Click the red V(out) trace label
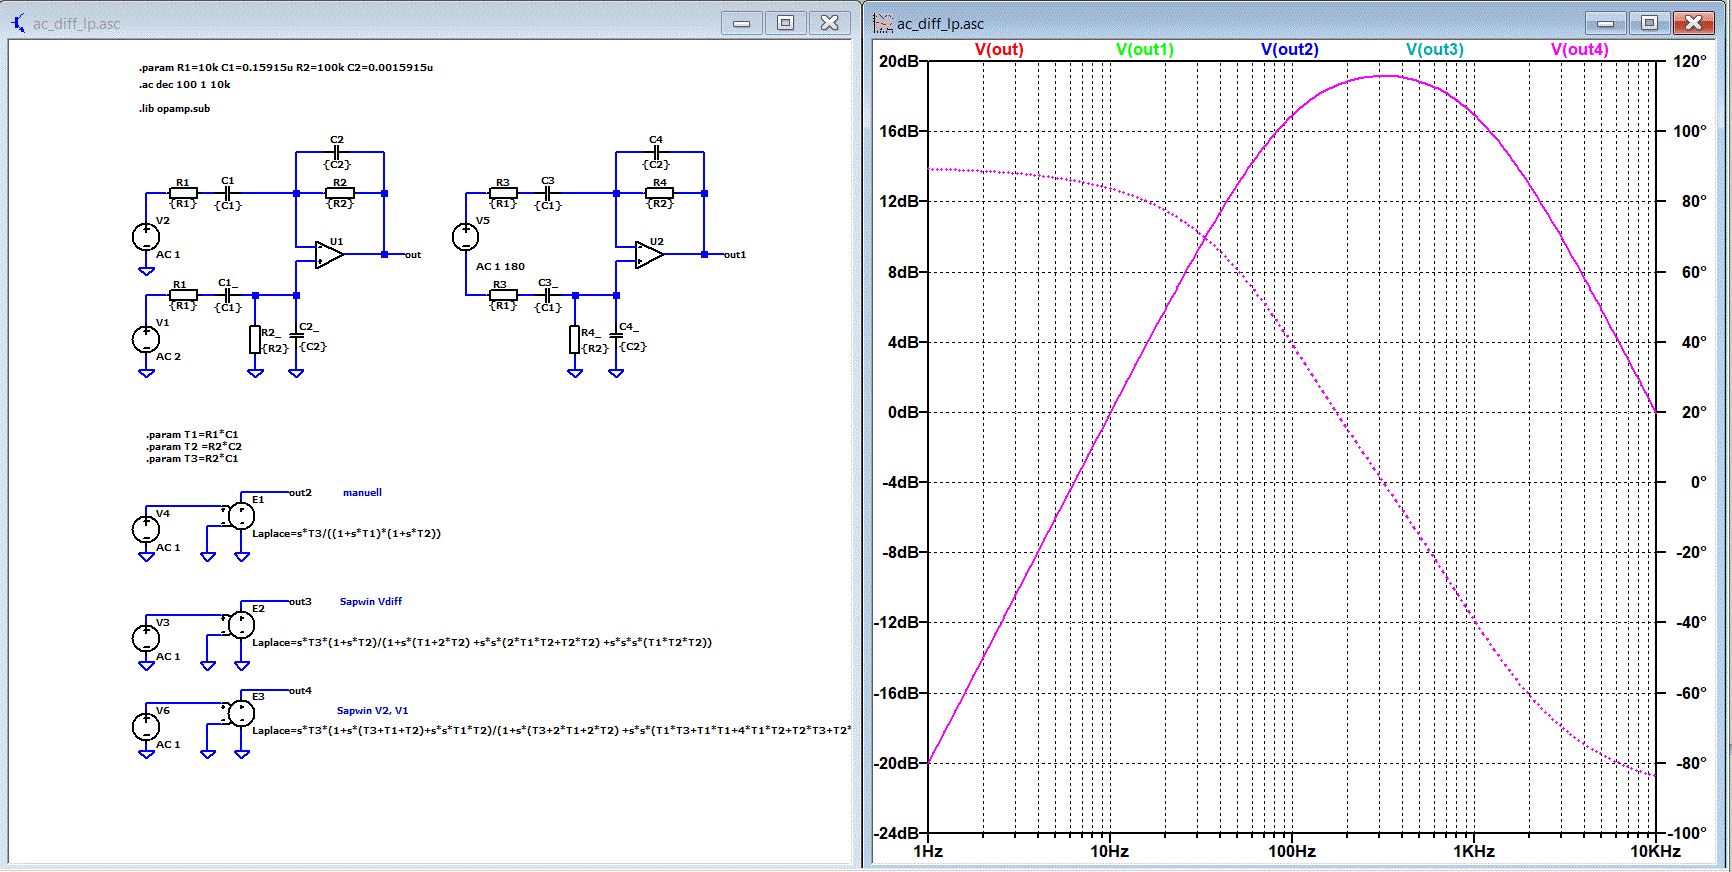1732x872 pixels. (999, 50)
